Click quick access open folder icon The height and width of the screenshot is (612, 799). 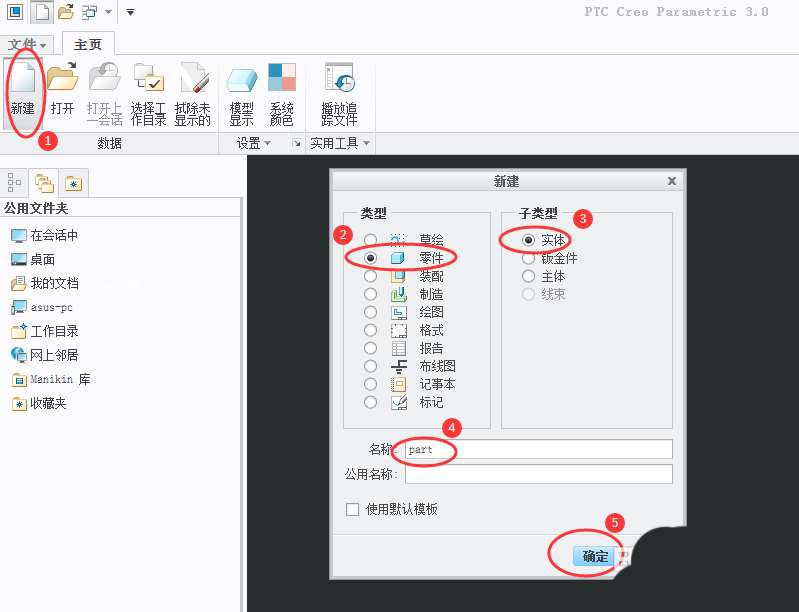[x=66, y=12]
